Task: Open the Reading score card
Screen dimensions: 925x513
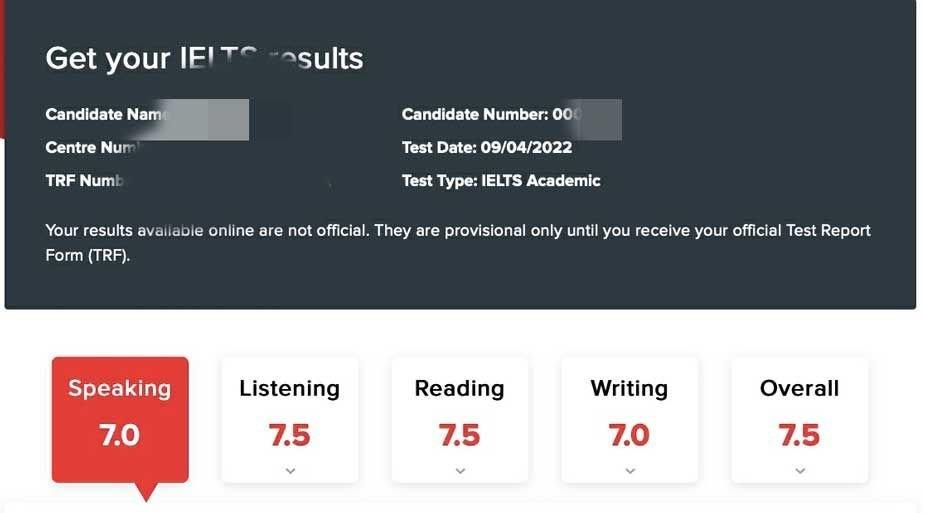Action: 459,419
